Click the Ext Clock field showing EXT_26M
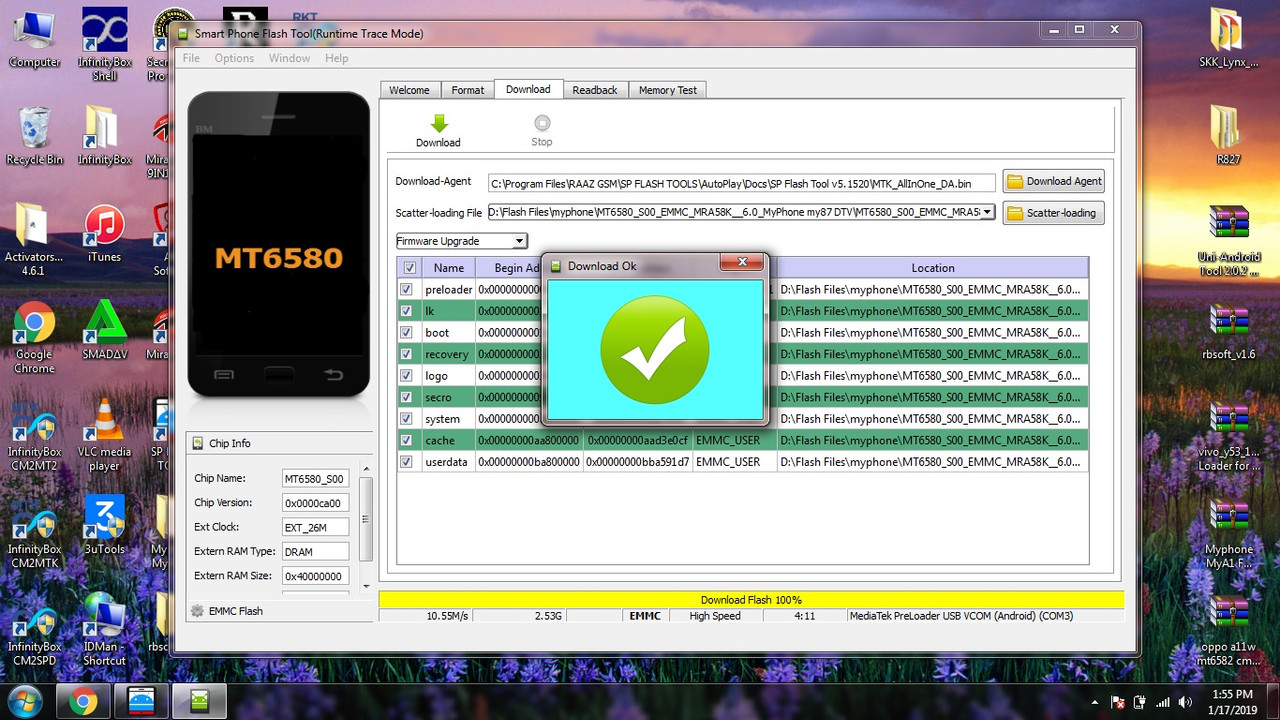1280x720 pixels. [315, 527]
